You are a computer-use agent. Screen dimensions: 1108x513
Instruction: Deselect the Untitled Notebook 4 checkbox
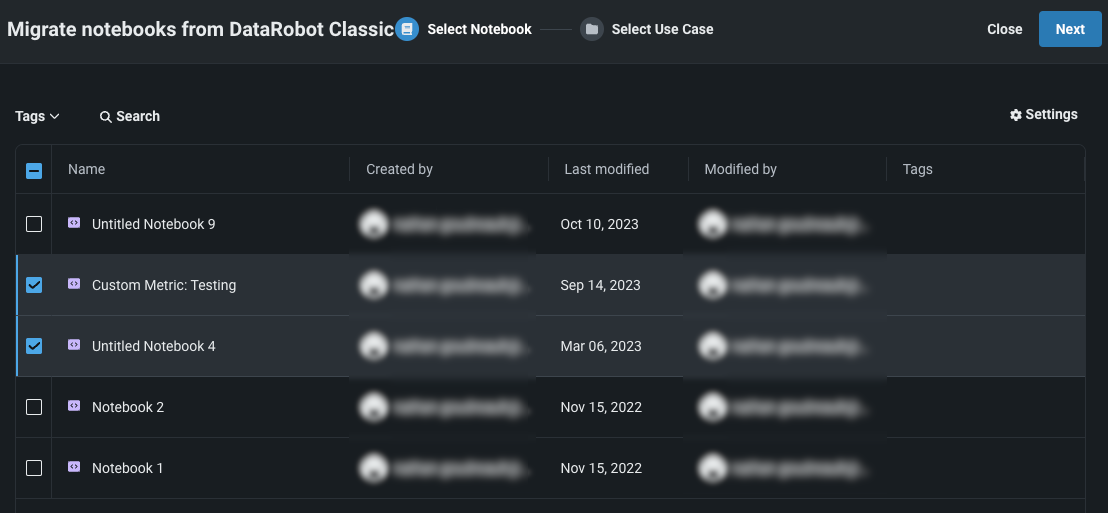34,346
